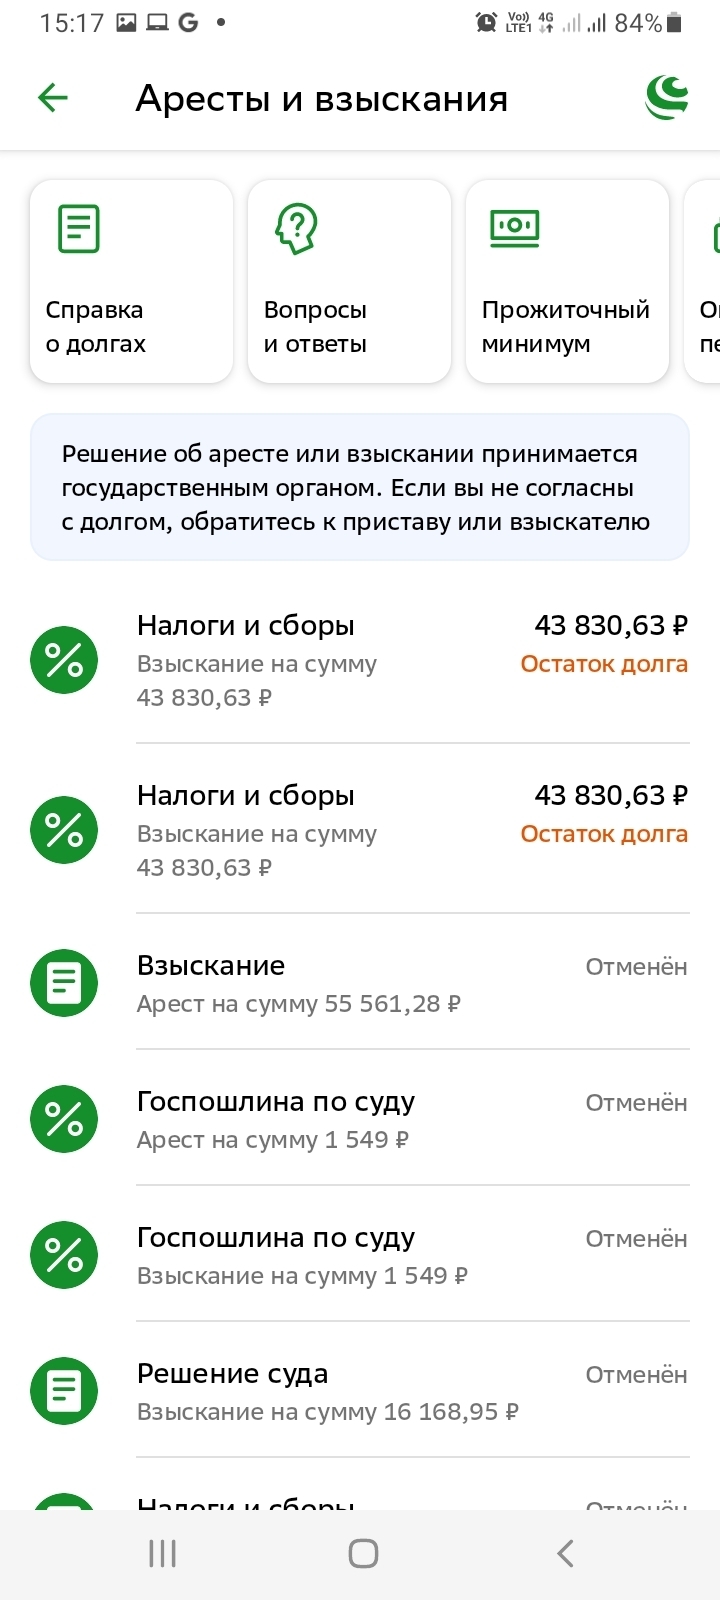Open the Справка о долгах card
Screen dimensions: 720x1600
click(132, 281)
